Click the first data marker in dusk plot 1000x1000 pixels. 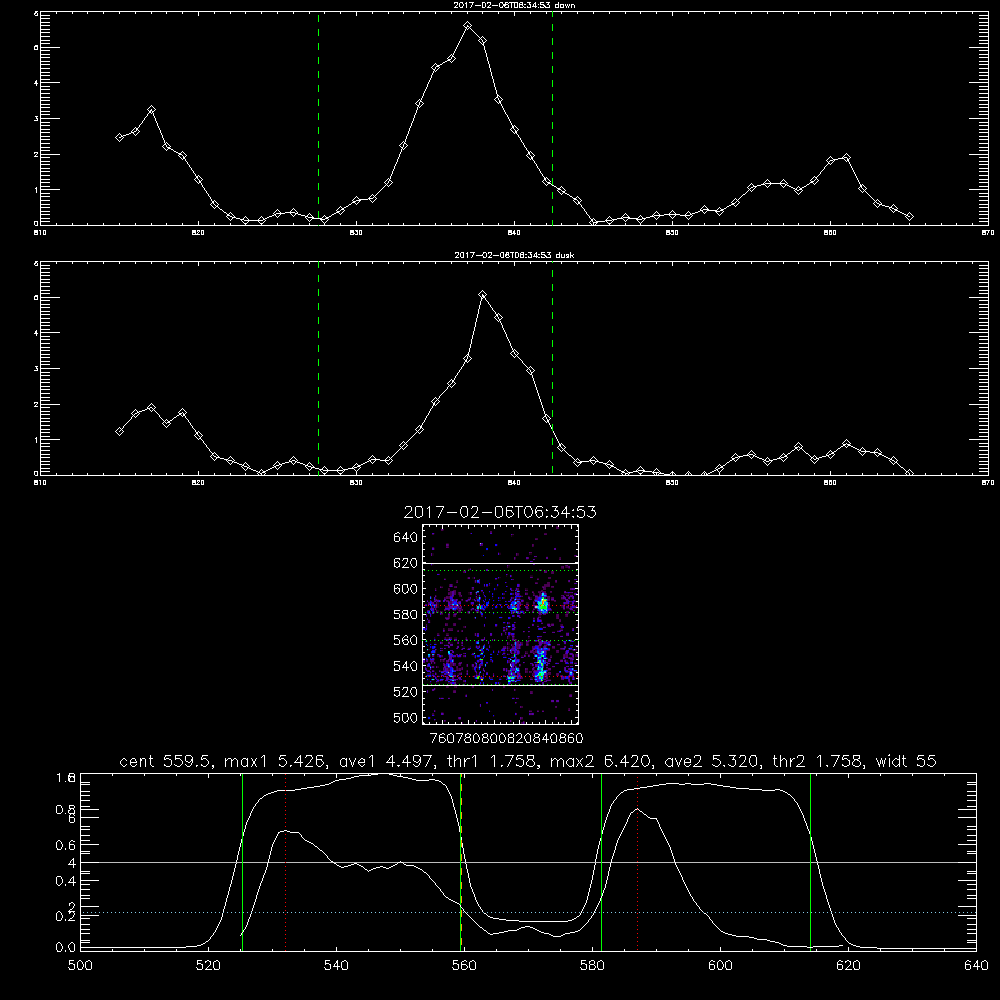(x=119, y=432)
